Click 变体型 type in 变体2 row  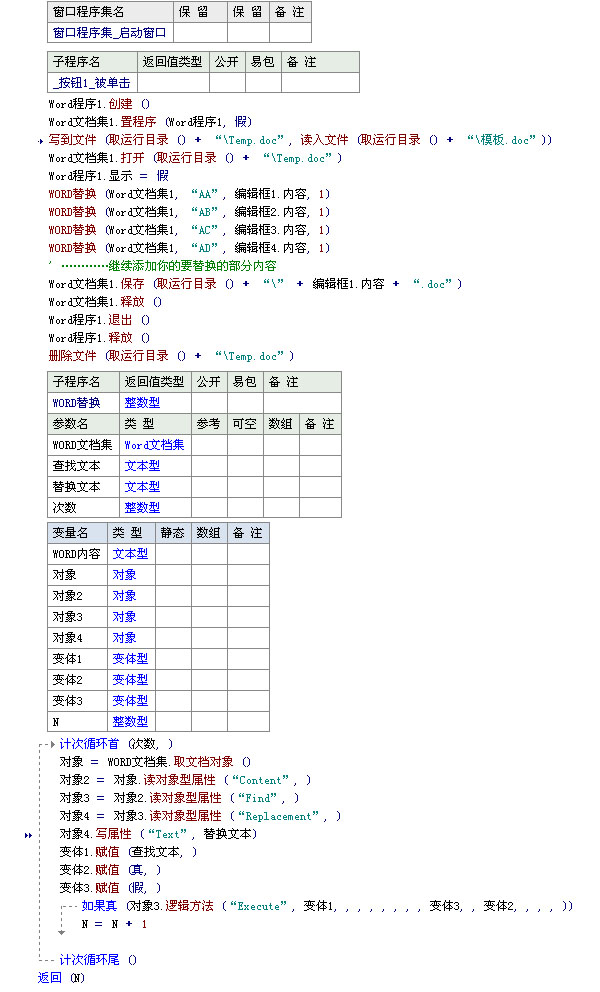click(131, 679)
